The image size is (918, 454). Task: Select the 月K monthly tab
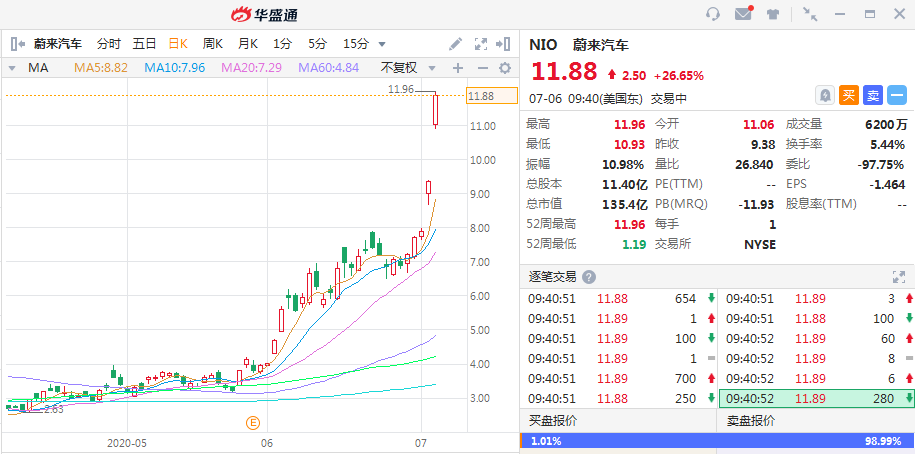click(248, 43)
